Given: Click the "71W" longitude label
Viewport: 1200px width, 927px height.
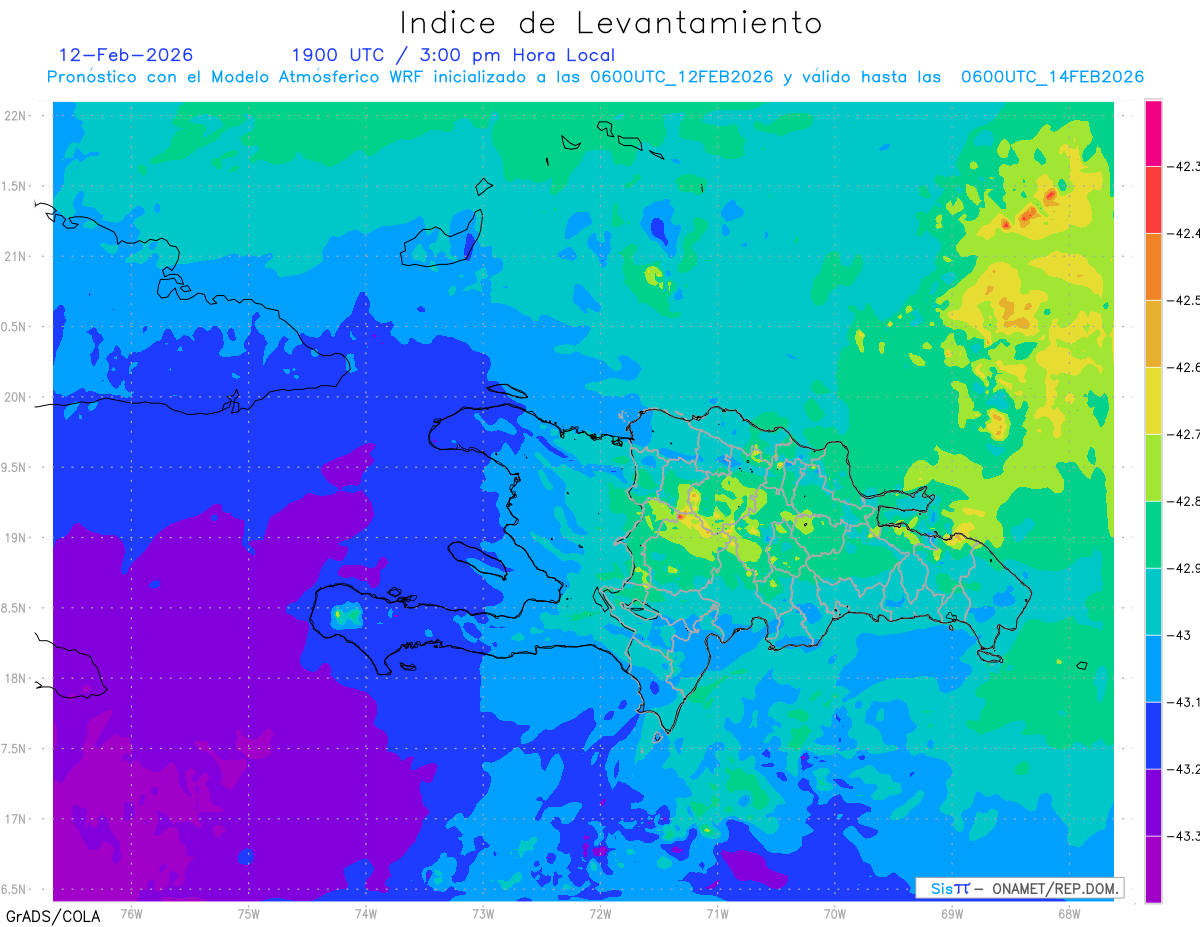Looking at the screenshot, I should (717, 913).
